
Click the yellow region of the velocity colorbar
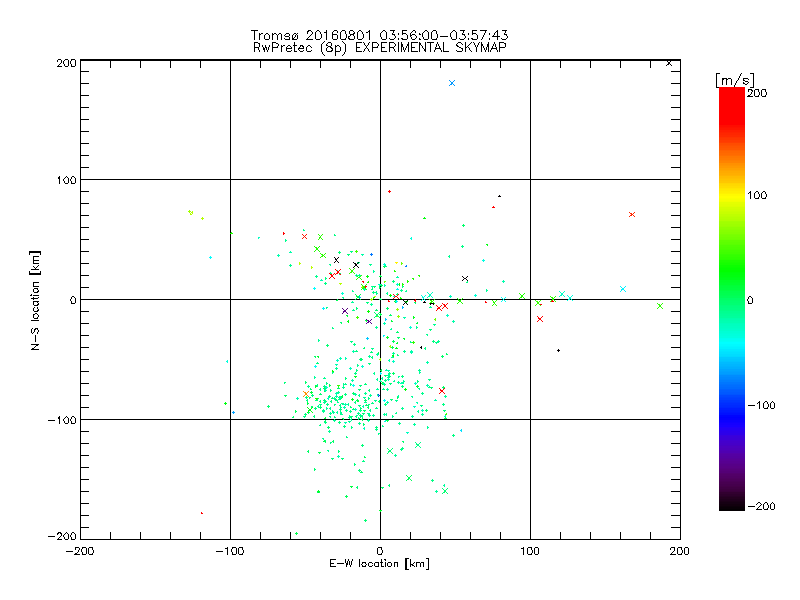[x=732, y=196]
